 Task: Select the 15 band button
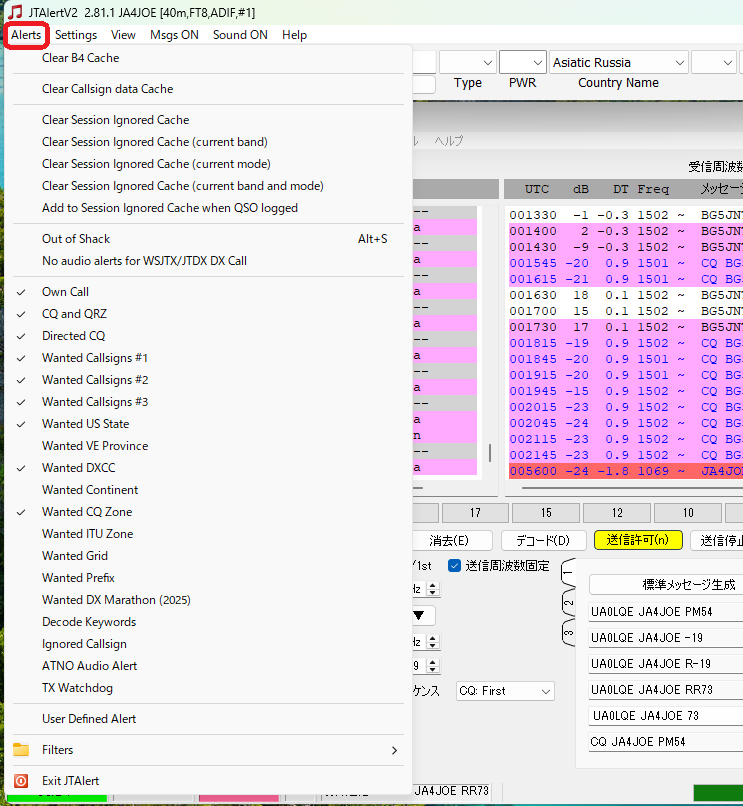(x=546, y=513)
